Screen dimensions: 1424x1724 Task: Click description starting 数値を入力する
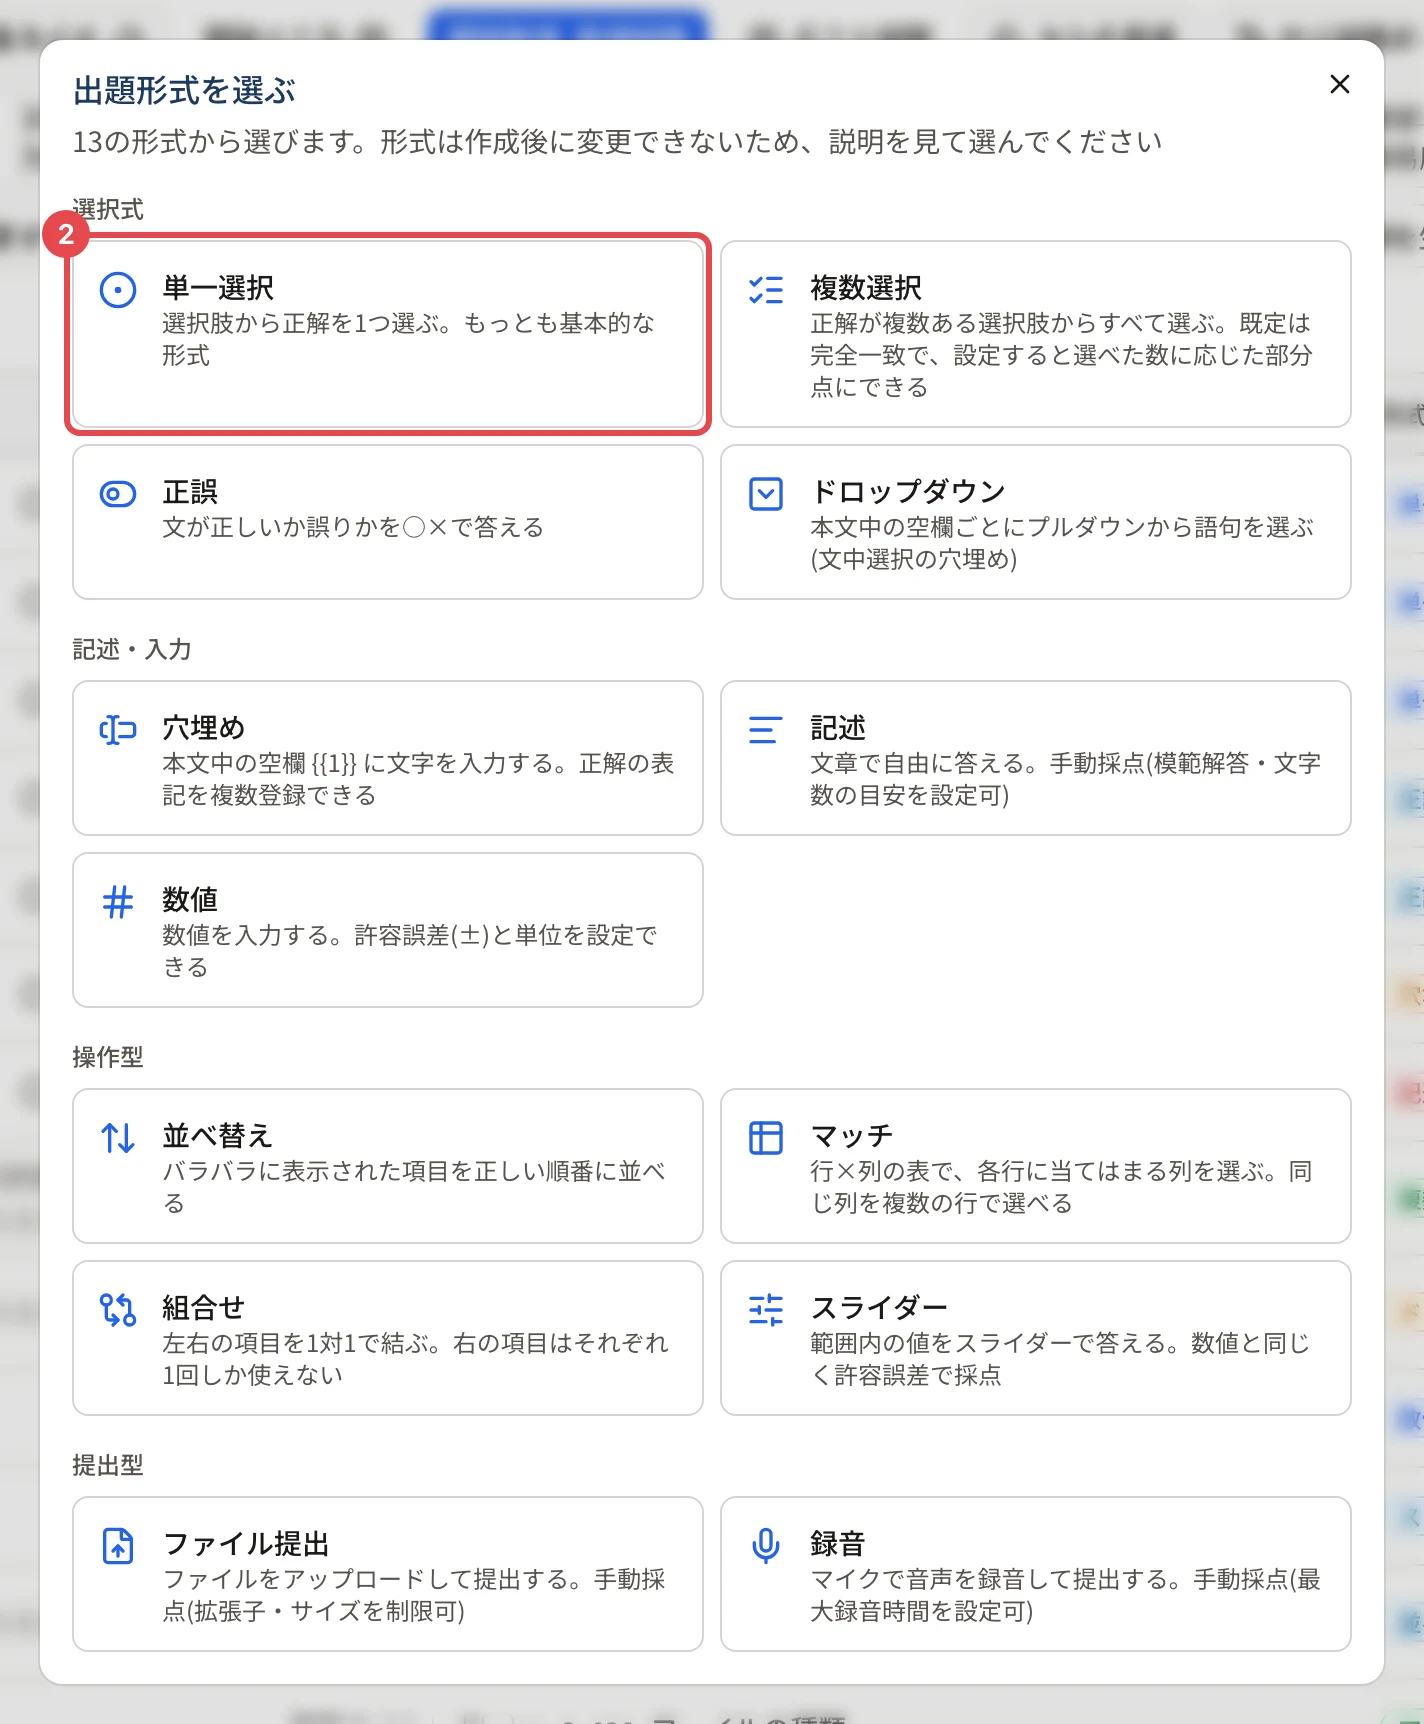pos(410,951)
